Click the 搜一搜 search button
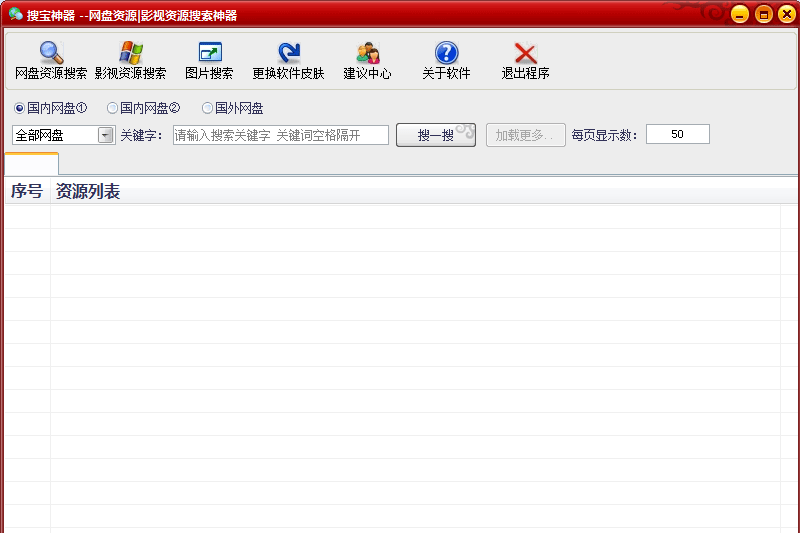Viewport: 800px width, 533px height. coord(436,135)
